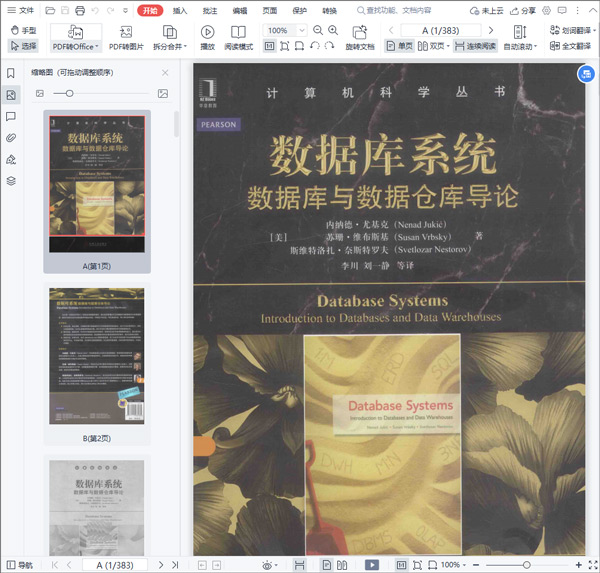
Task: Switch to the 转换 tab
Action: tap(329, 11)
